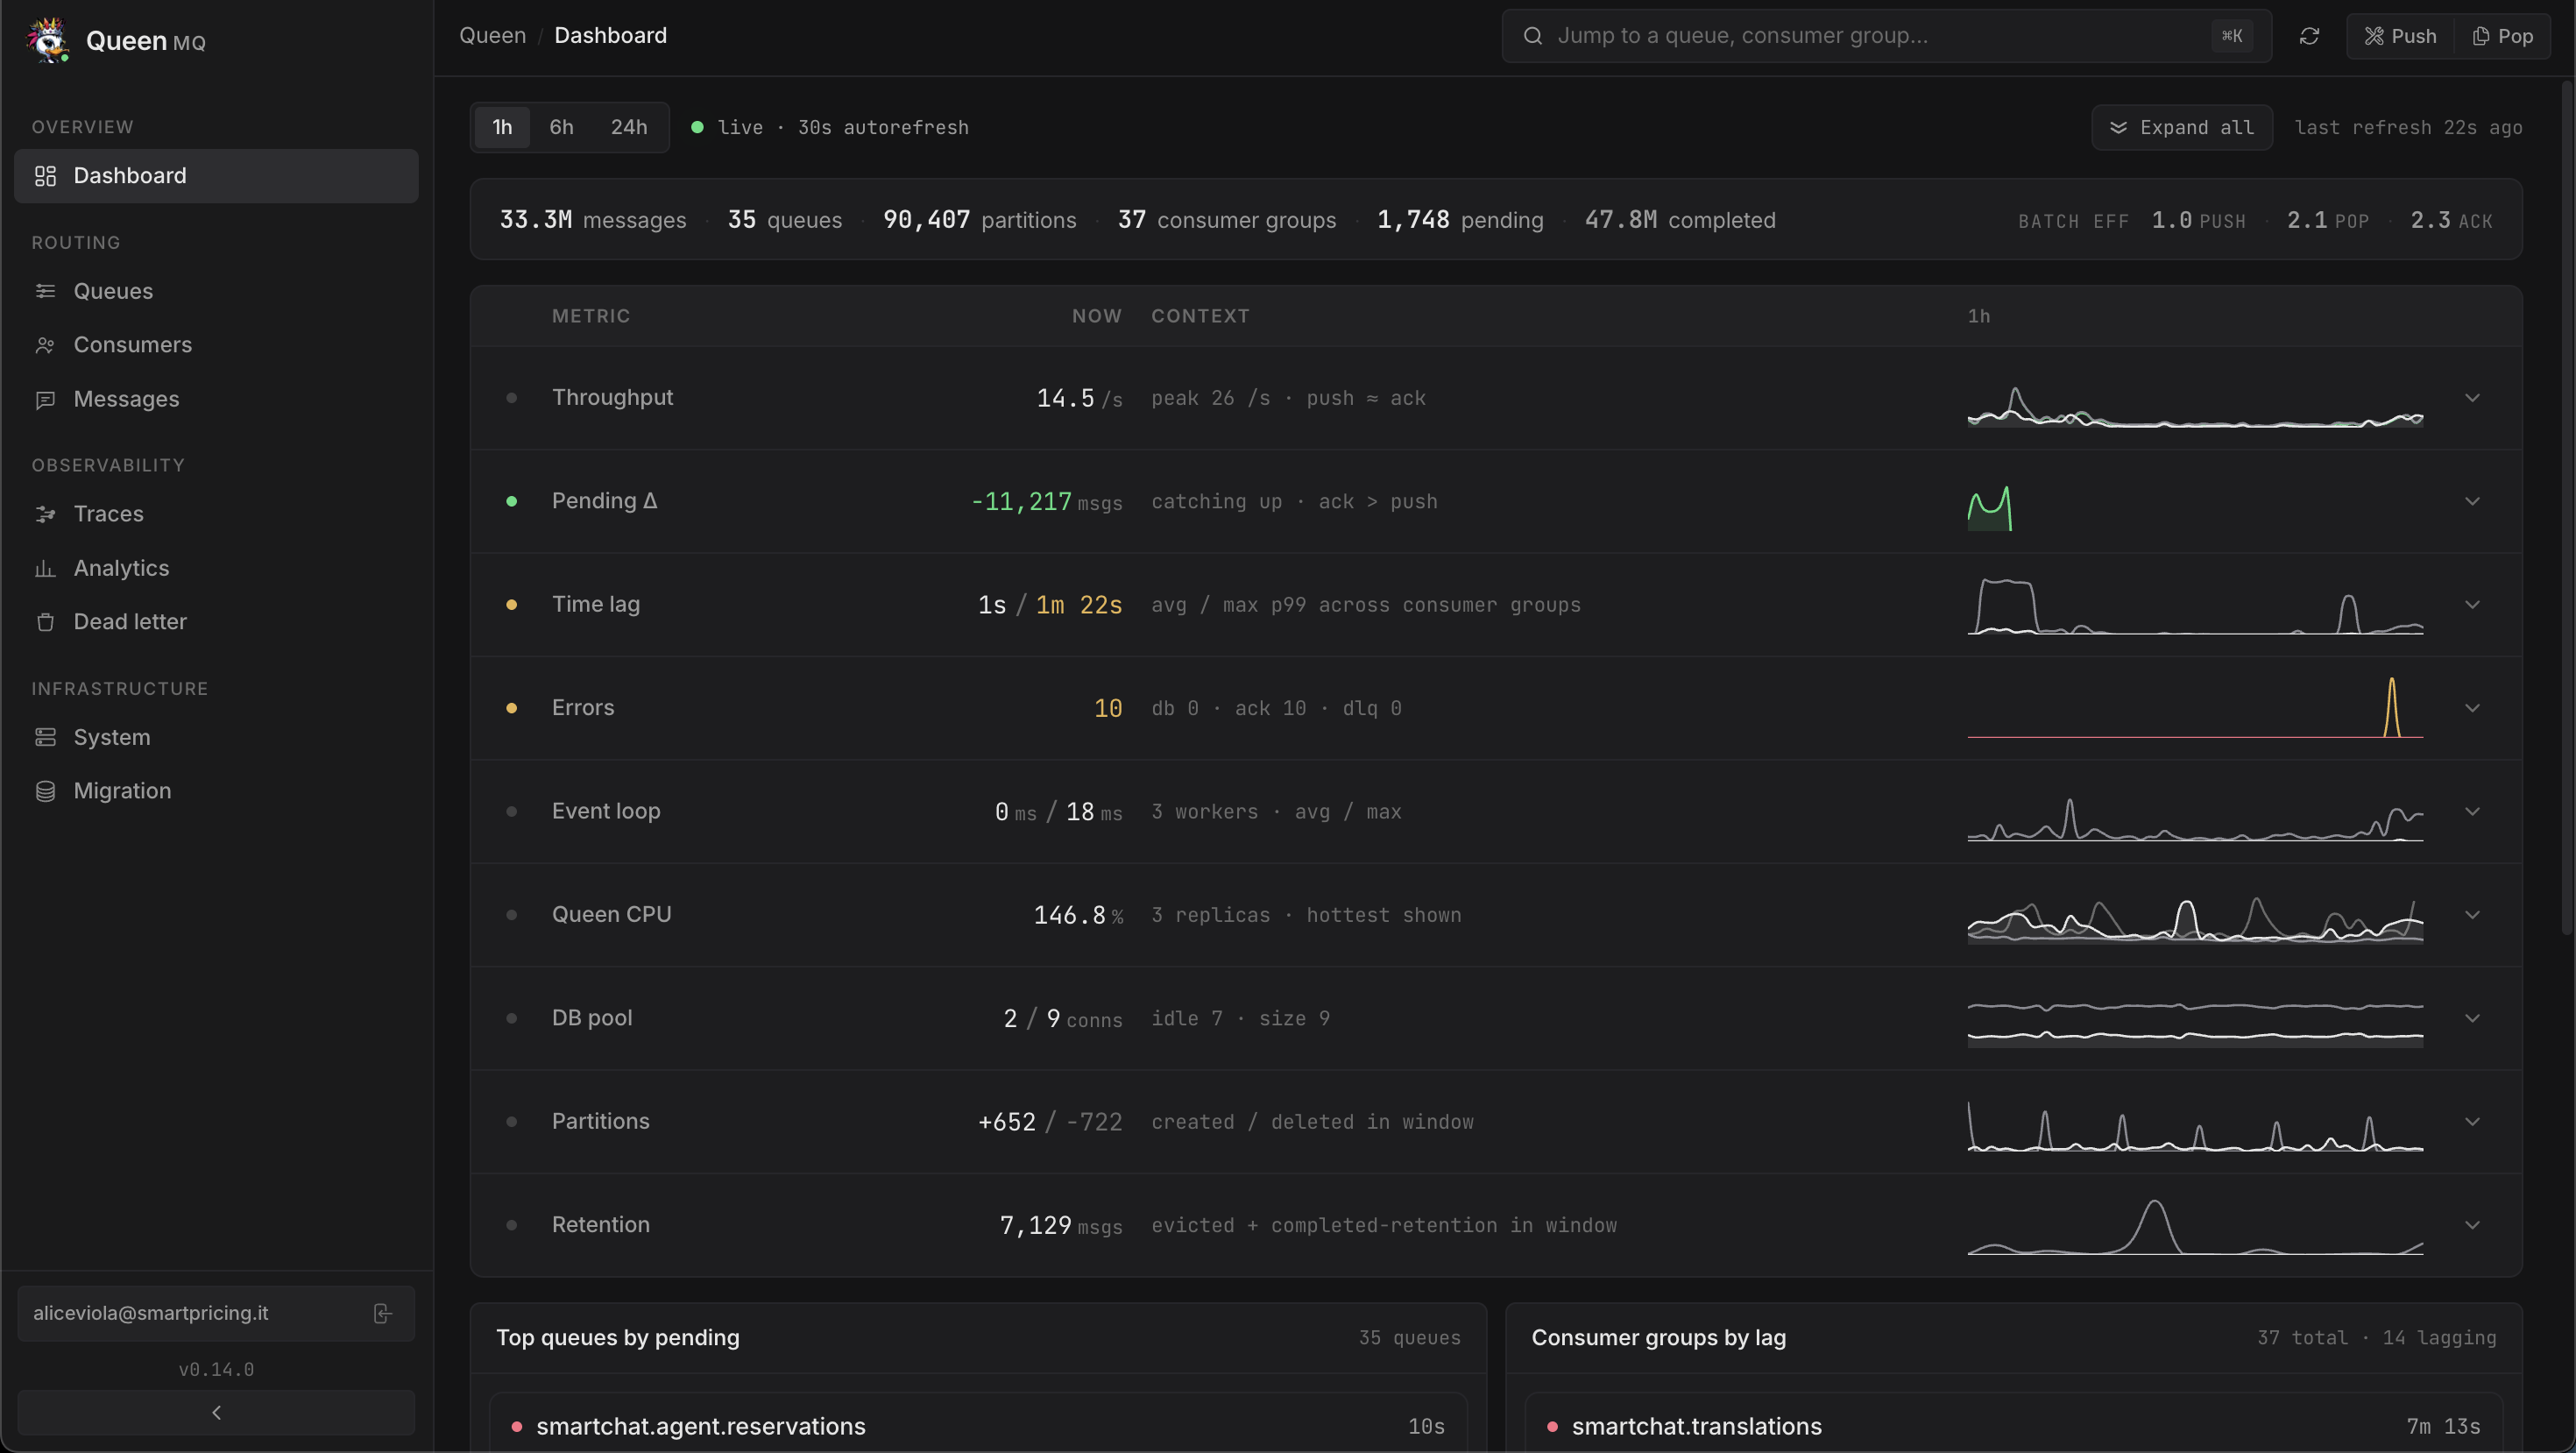Toggle the Queen CPU series indicator
This screenshot has height=1453, width=2576.
point(513,915)
